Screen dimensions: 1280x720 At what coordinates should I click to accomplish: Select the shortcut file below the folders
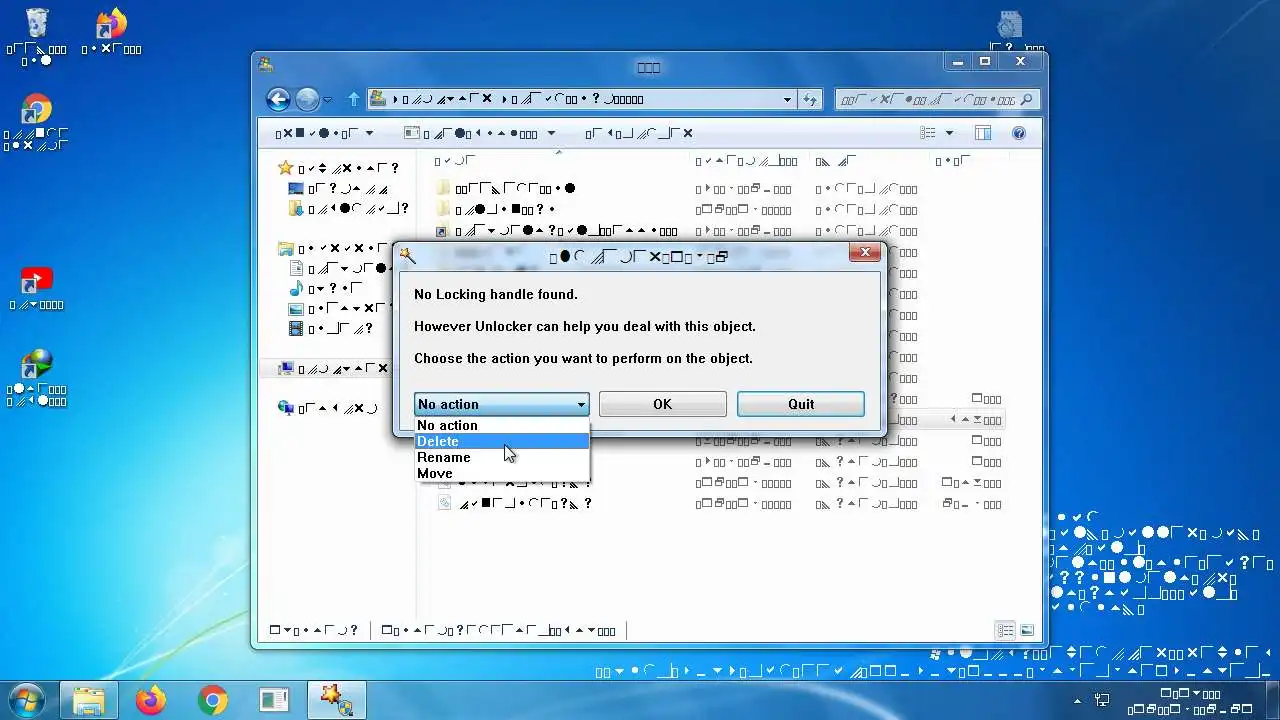(556, 231)
